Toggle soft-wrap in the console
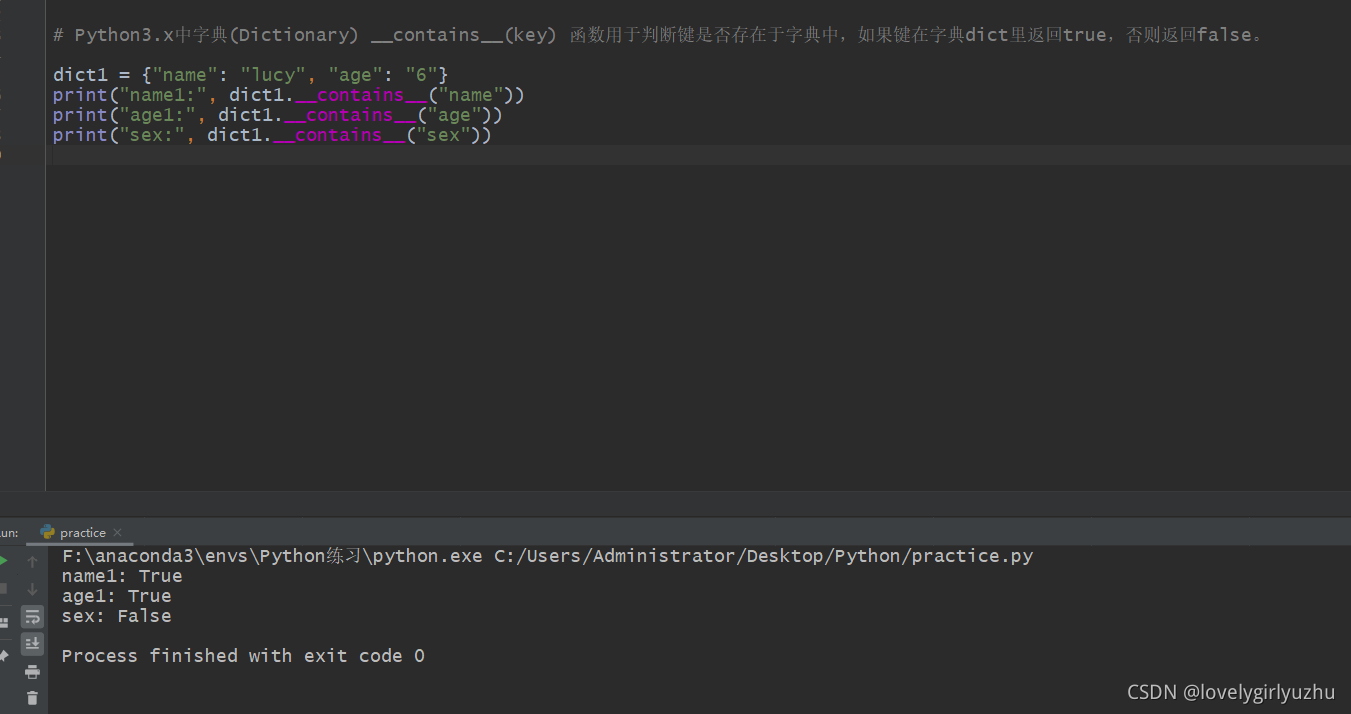The width and height of the screenshot is (1351, 714). click(x=32, y=617)
